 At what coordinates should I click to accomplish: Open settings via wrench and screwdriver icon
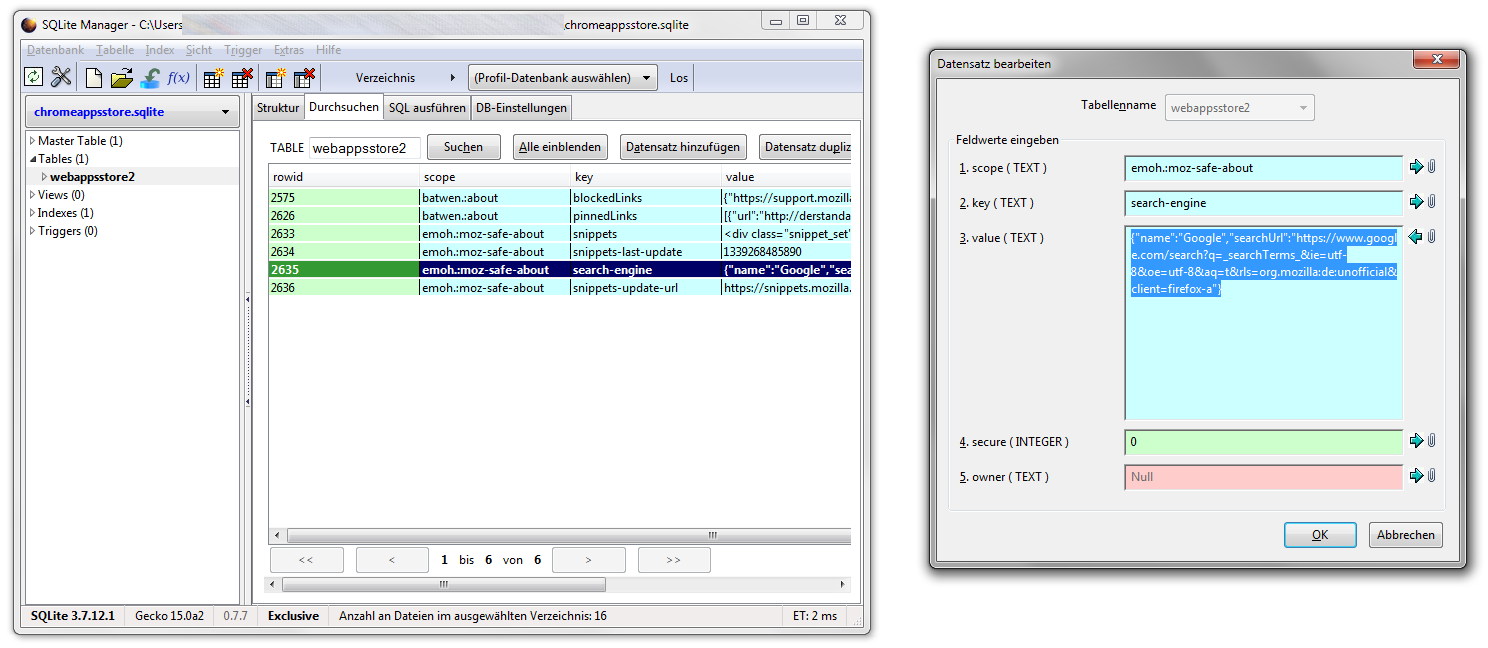[61, 77]
